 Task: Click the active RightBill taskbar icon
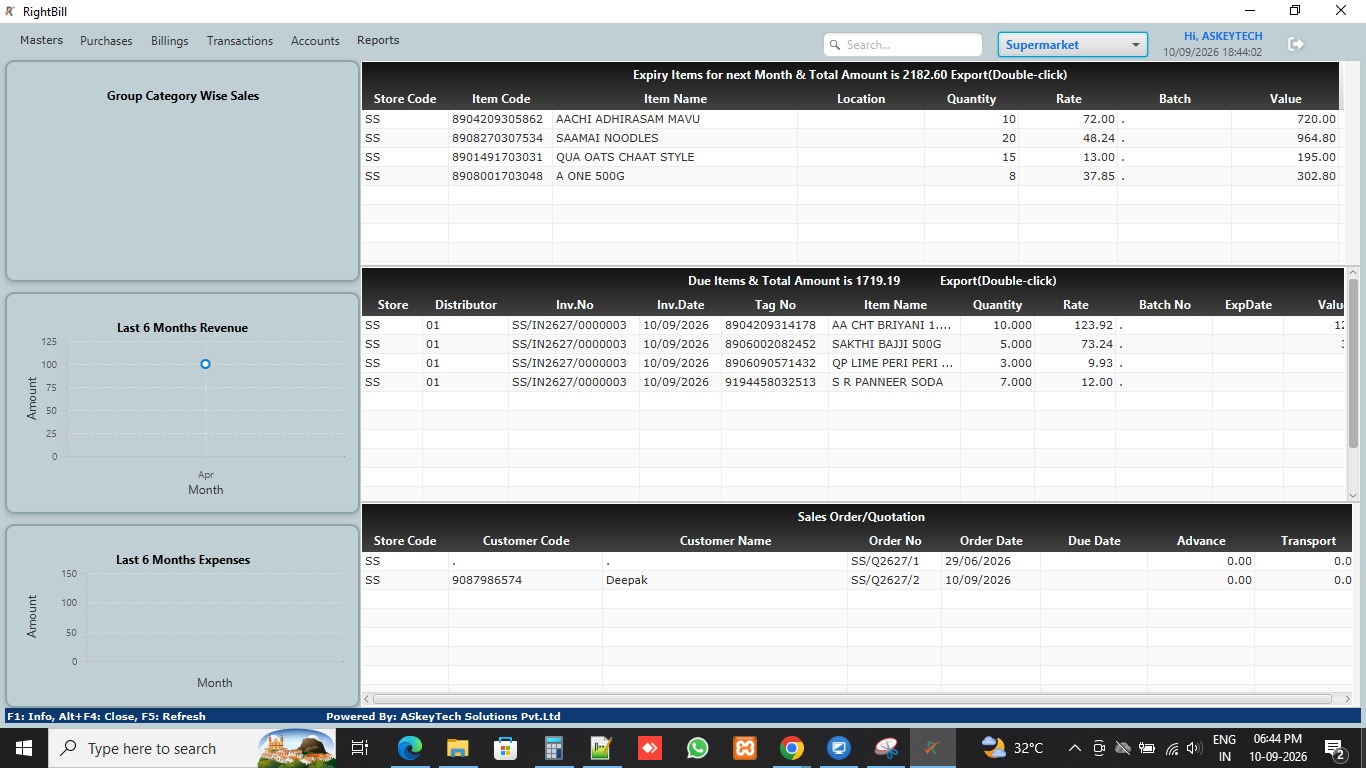(x=934, y=748)
